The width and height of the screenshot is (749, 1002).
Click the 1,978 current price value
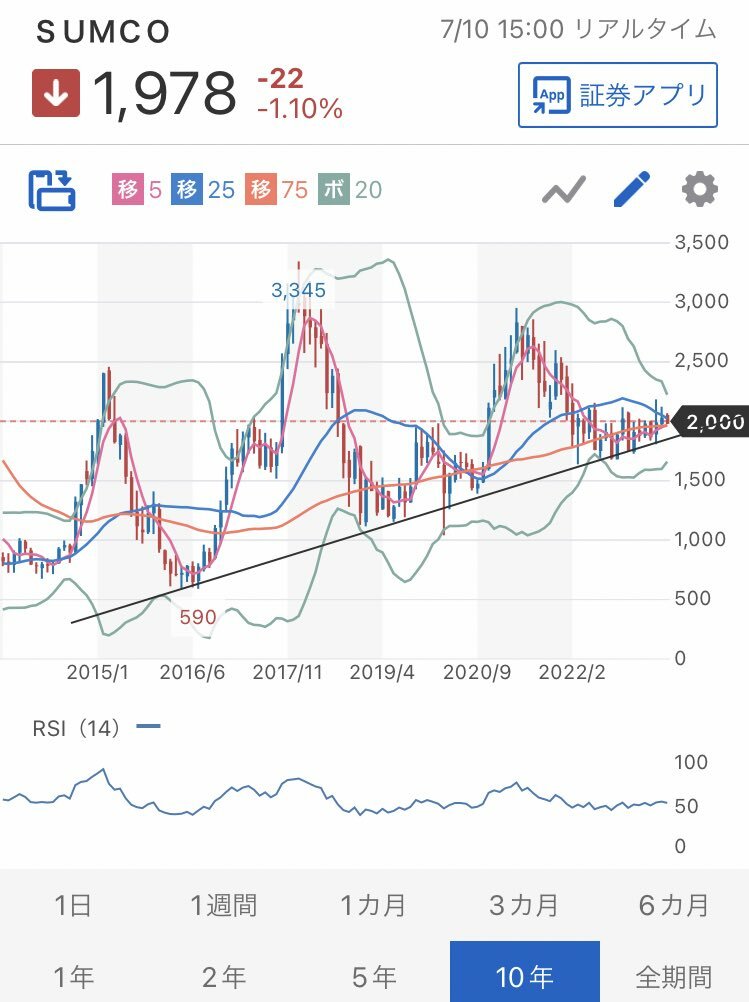point(164,94)
